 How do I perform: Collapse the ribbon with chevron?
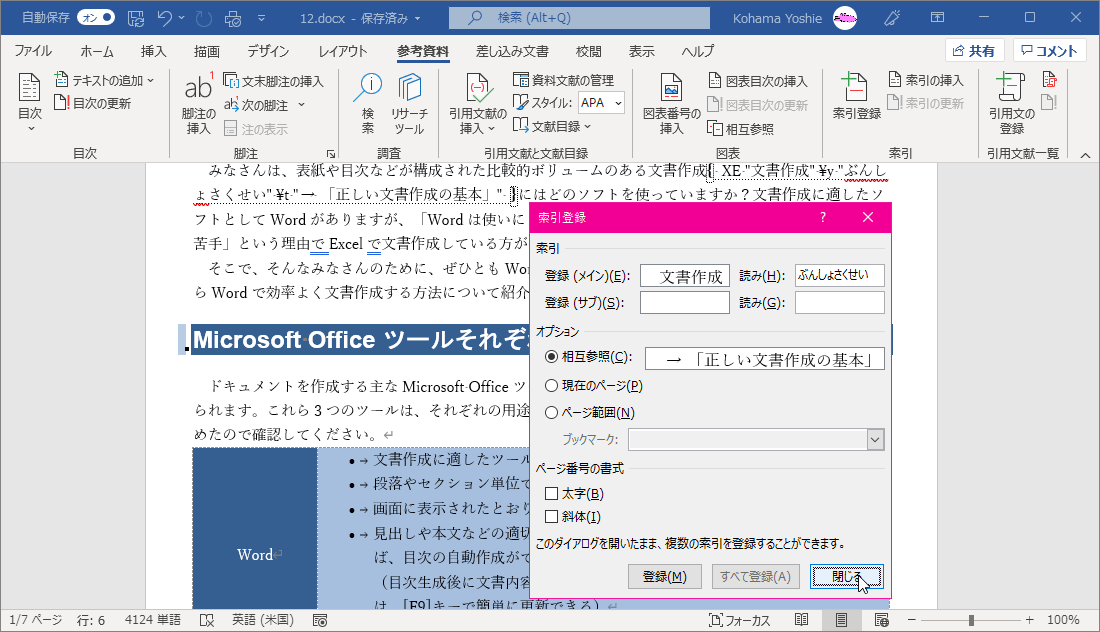pyautogui.click(x=1085, y=155)
